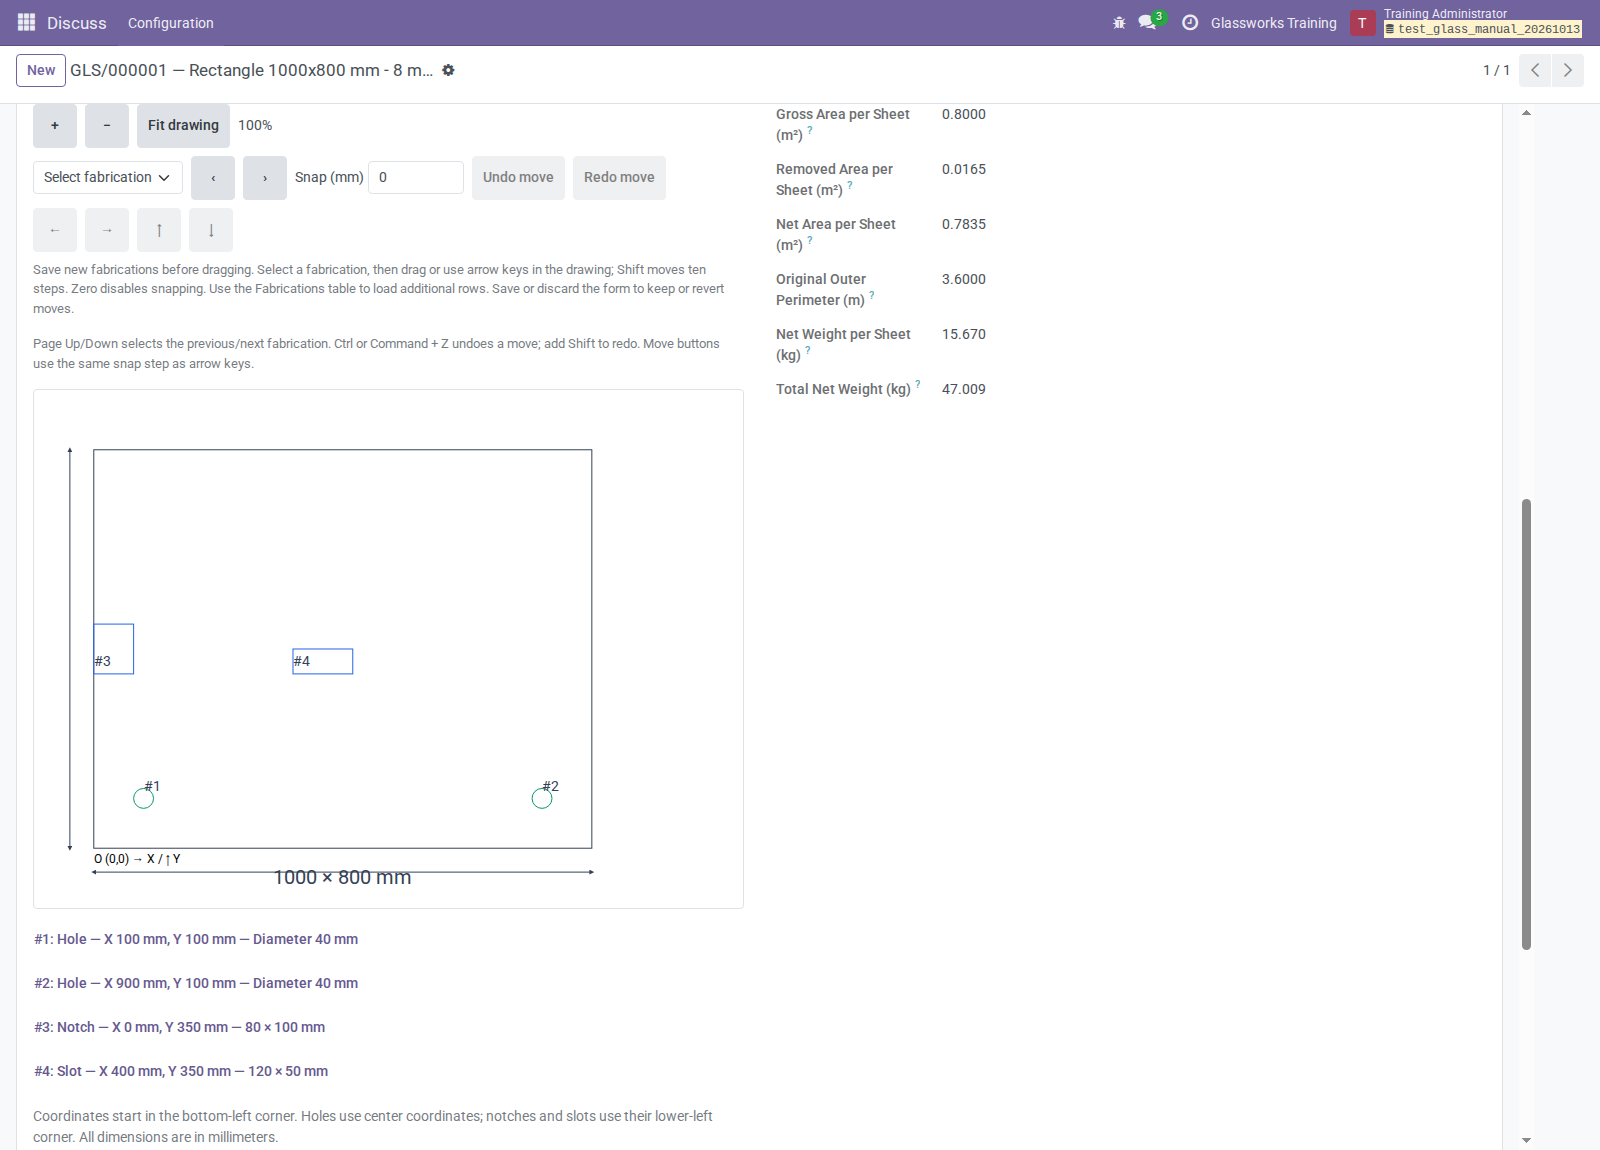Go to next record arrow
The image size is (1600, 1150).
click(1568, 70)
